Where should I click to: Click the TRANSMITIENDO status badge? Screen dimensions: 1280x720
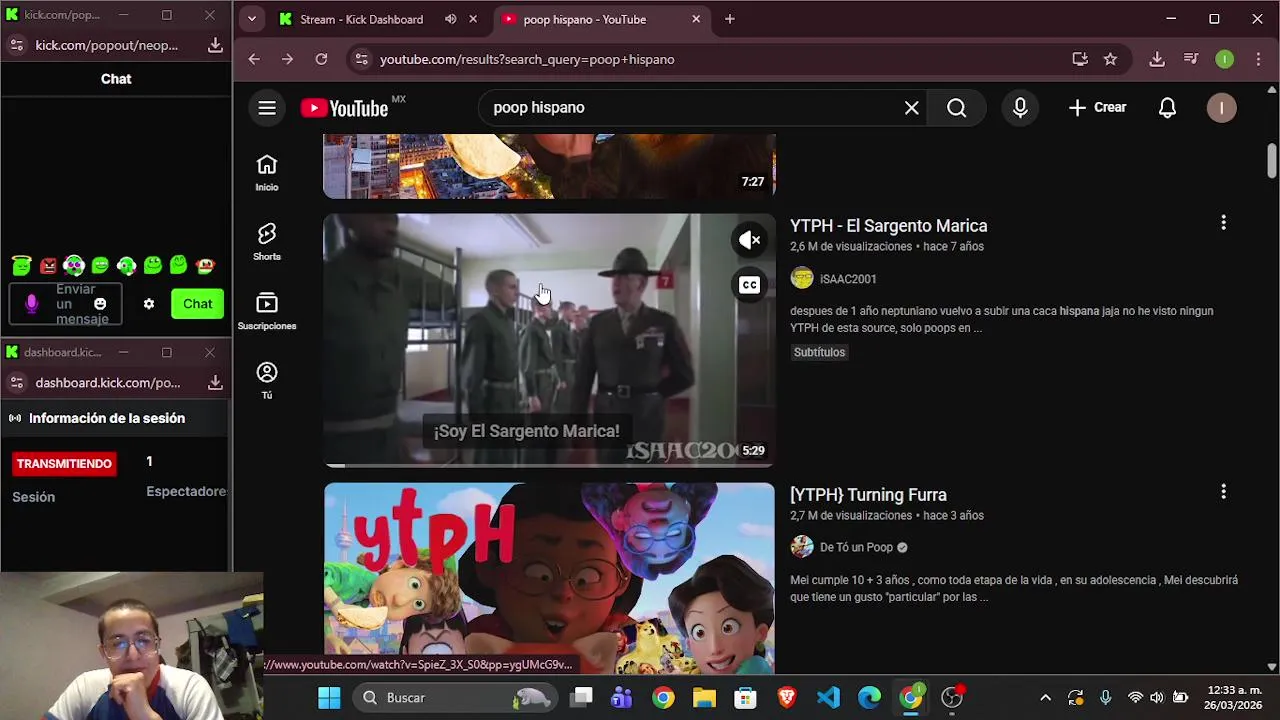tap(64, 464)
